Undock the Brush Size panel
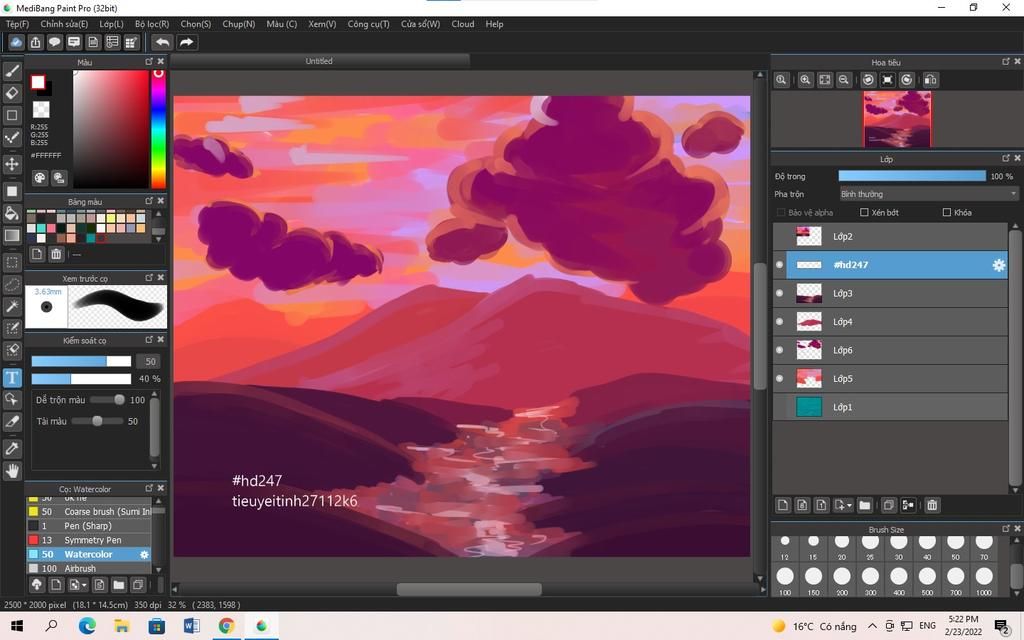Screen dimensions: 1024x640 (x=1006, y=528)
